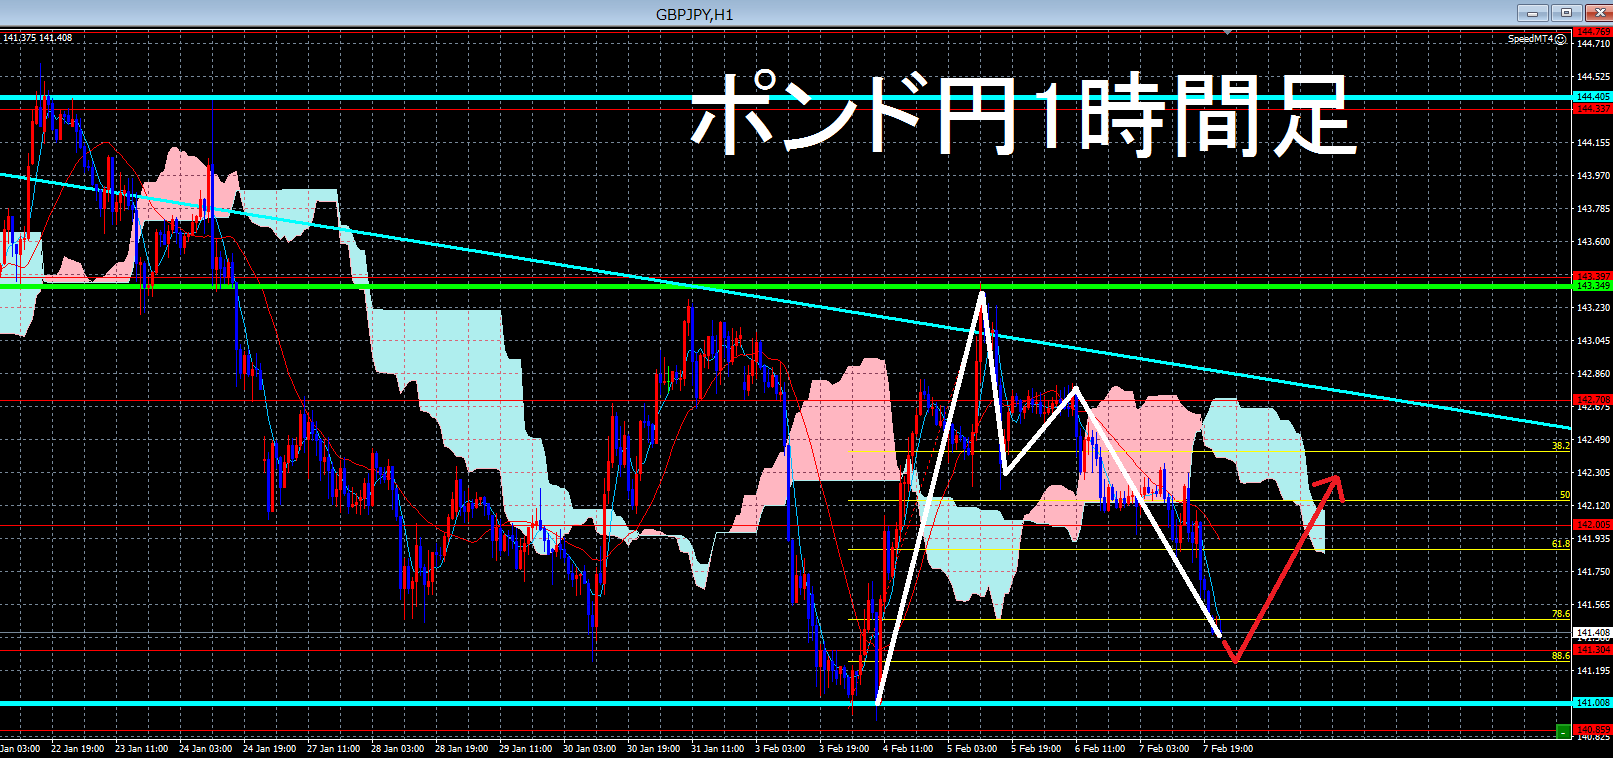Select the green 143.349 price label
This screenshot has height=758, width=1613.
pyautogui.click(x=1593, y=286)
